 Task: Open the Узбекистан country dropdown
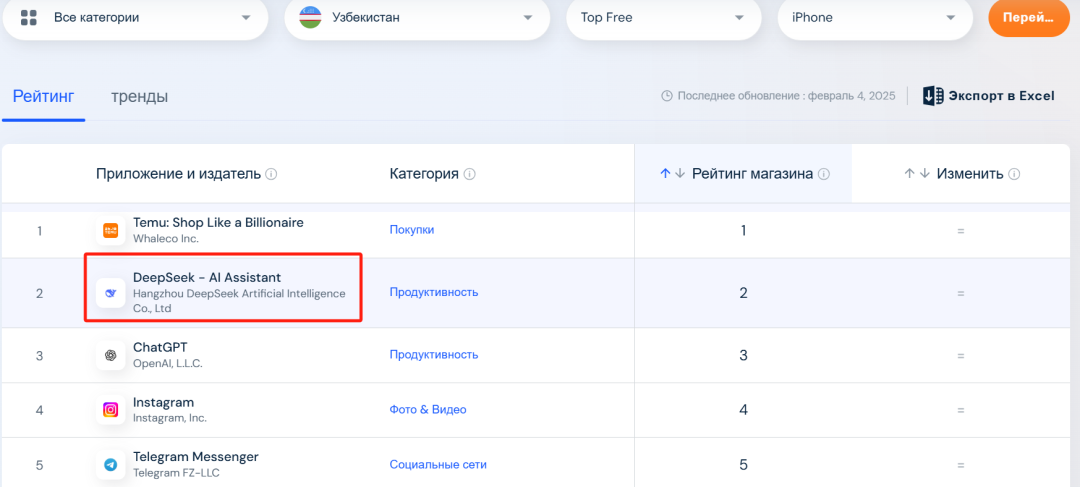(x=417, y=18)
